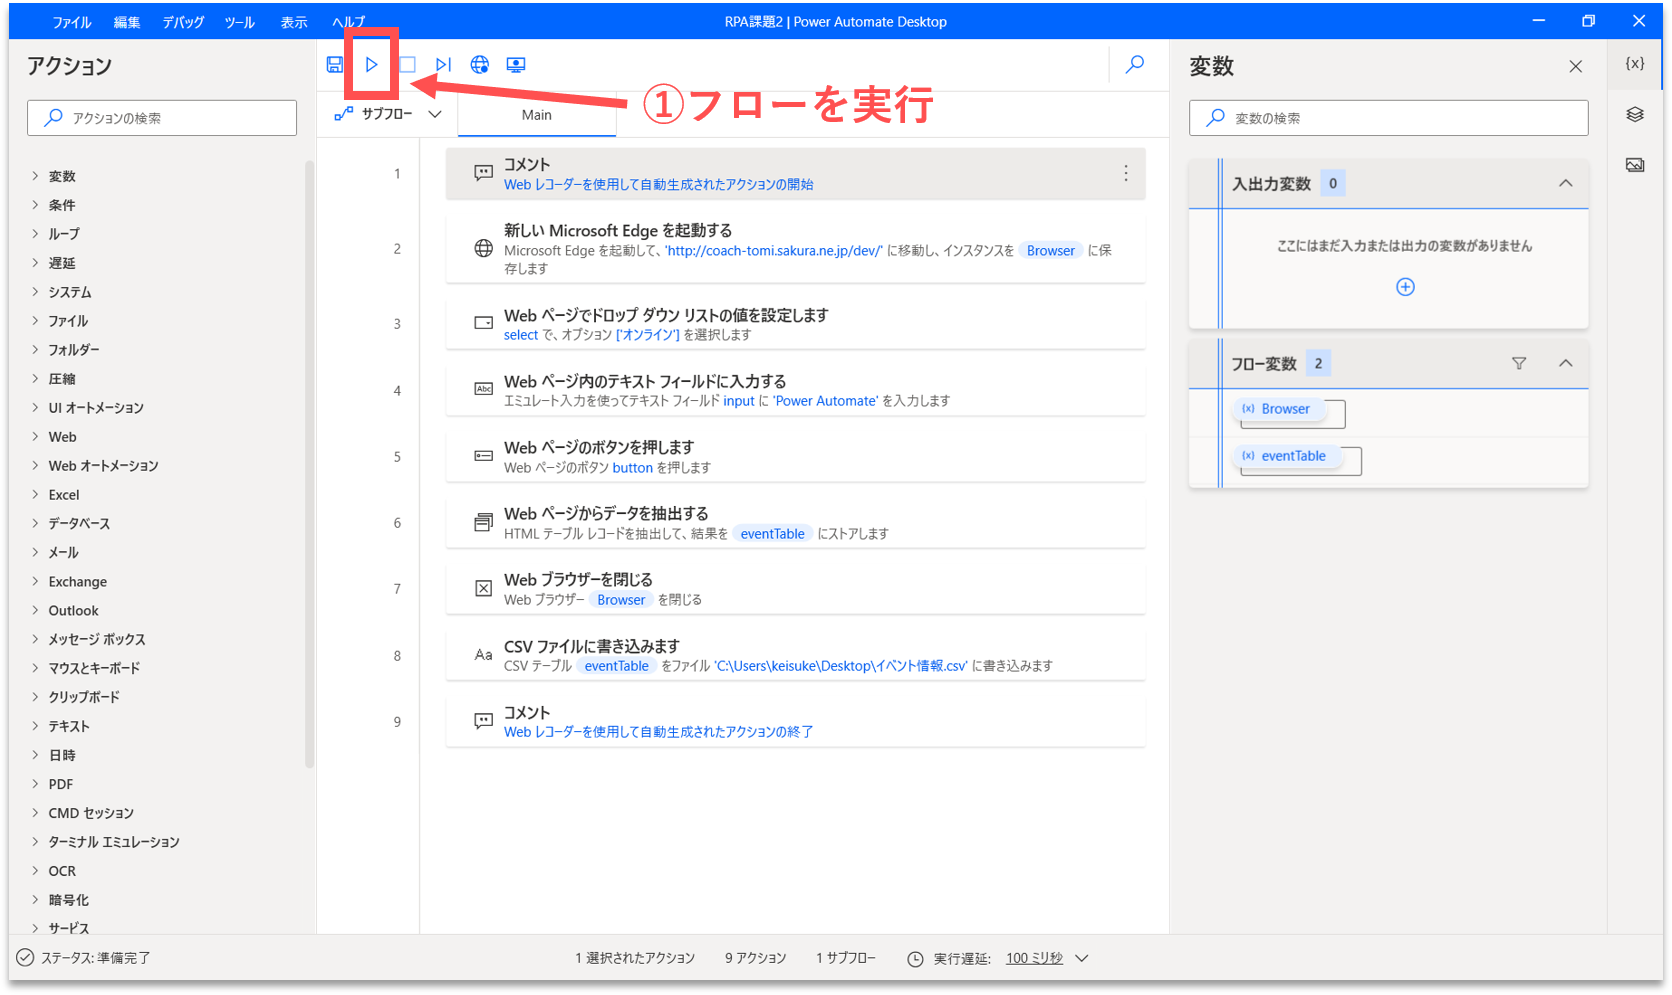Open the デバッグ menu

click(183, 22)
